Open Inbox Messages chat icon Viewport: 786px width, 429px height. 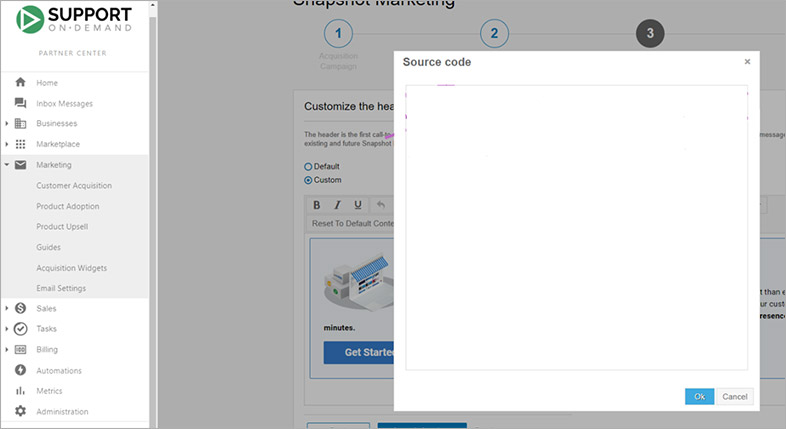click(20, 103)
